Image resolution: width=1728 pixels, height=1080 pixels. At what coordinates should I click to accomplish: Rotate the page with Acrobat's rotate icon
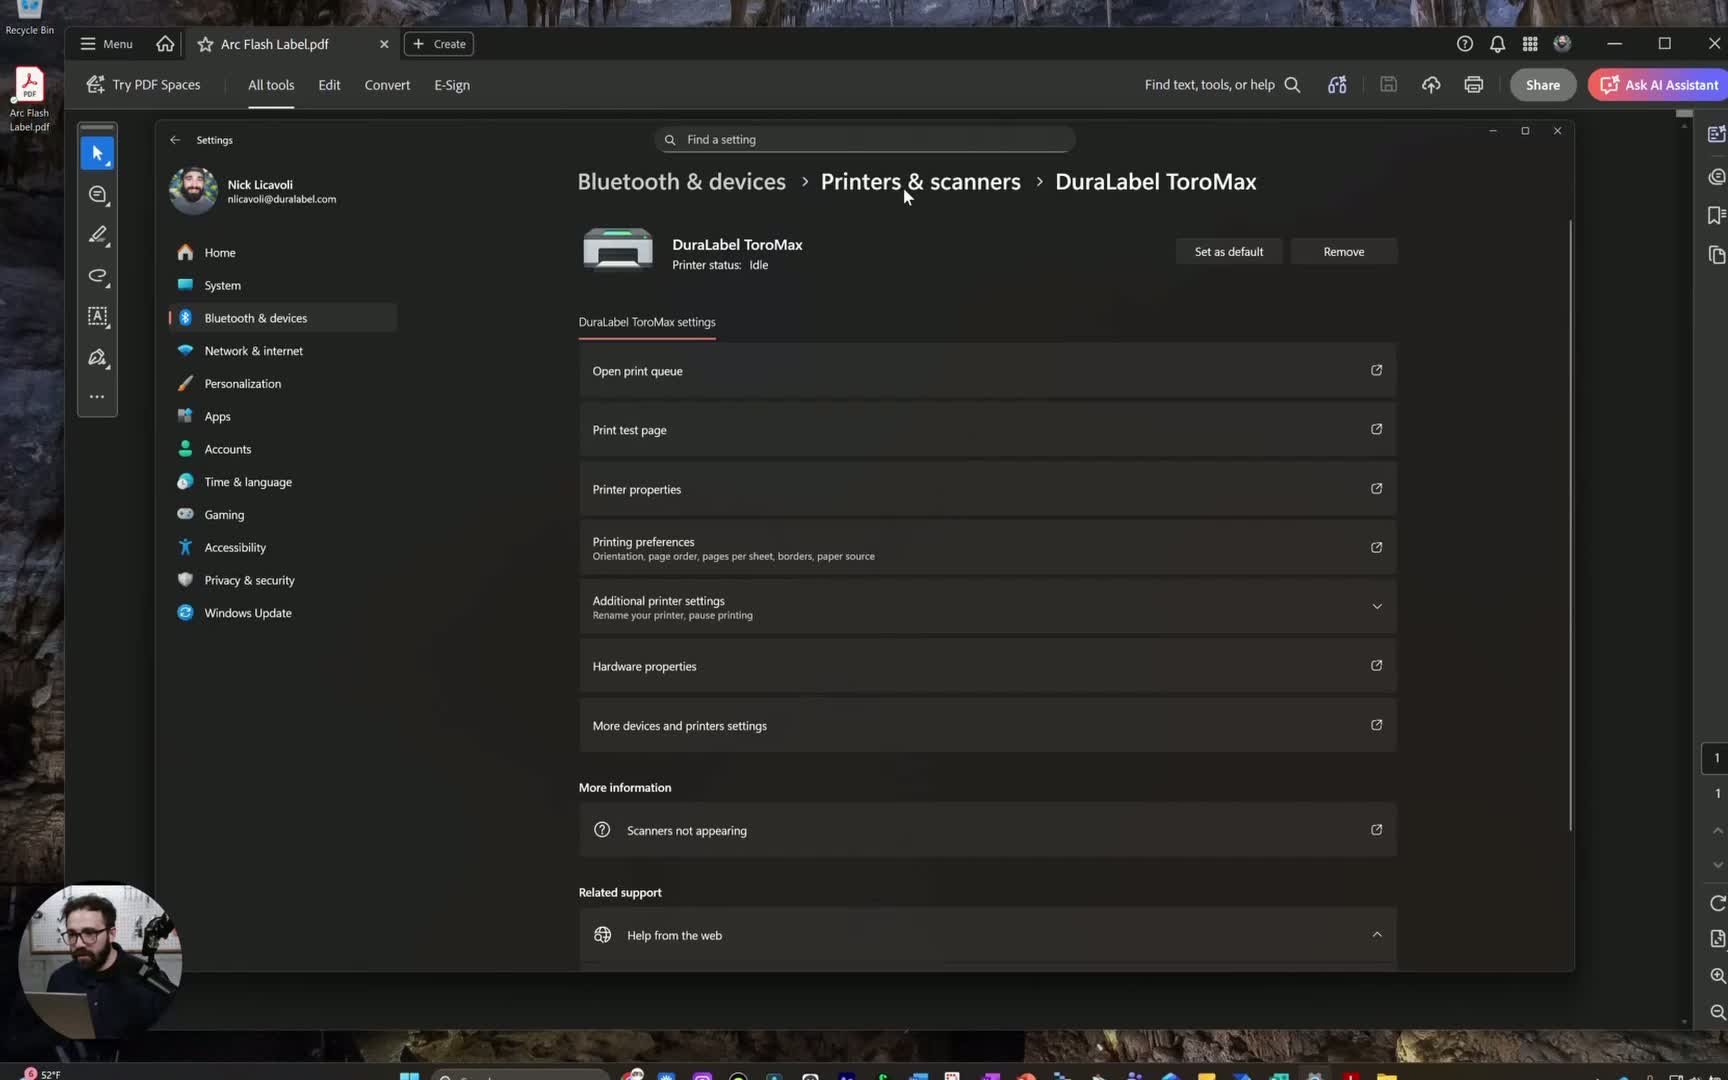1717,903
